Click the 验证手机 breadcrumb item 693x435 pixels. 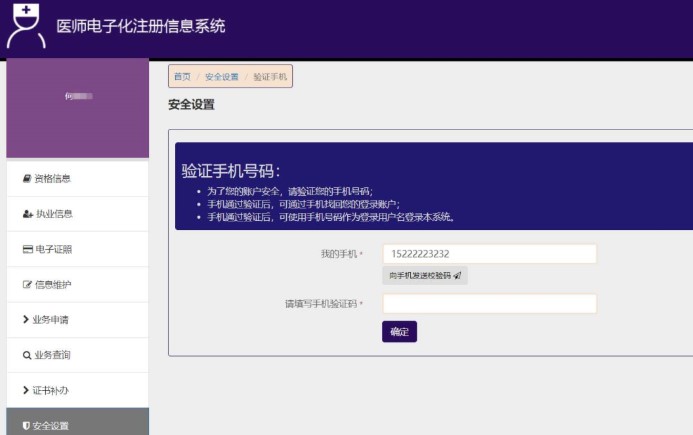[270, 77]
